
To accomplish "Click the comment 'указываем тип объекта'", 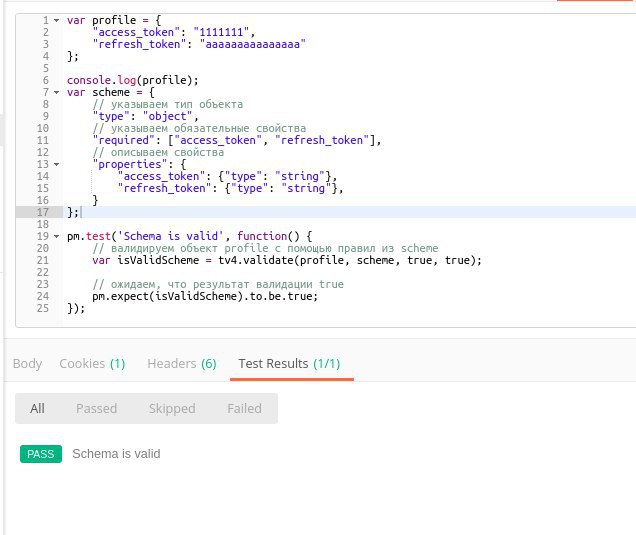I will pos(168,104).
